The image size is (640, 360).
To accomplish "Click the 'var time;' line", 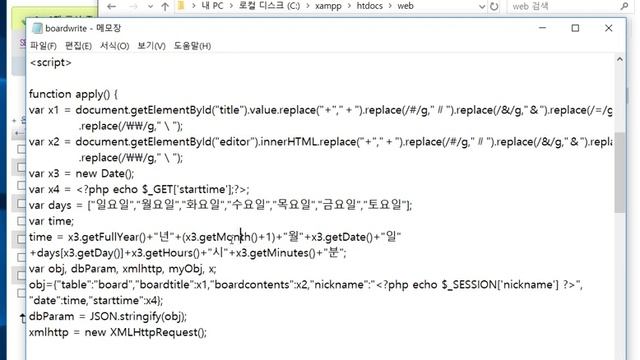I will [51, 221].
